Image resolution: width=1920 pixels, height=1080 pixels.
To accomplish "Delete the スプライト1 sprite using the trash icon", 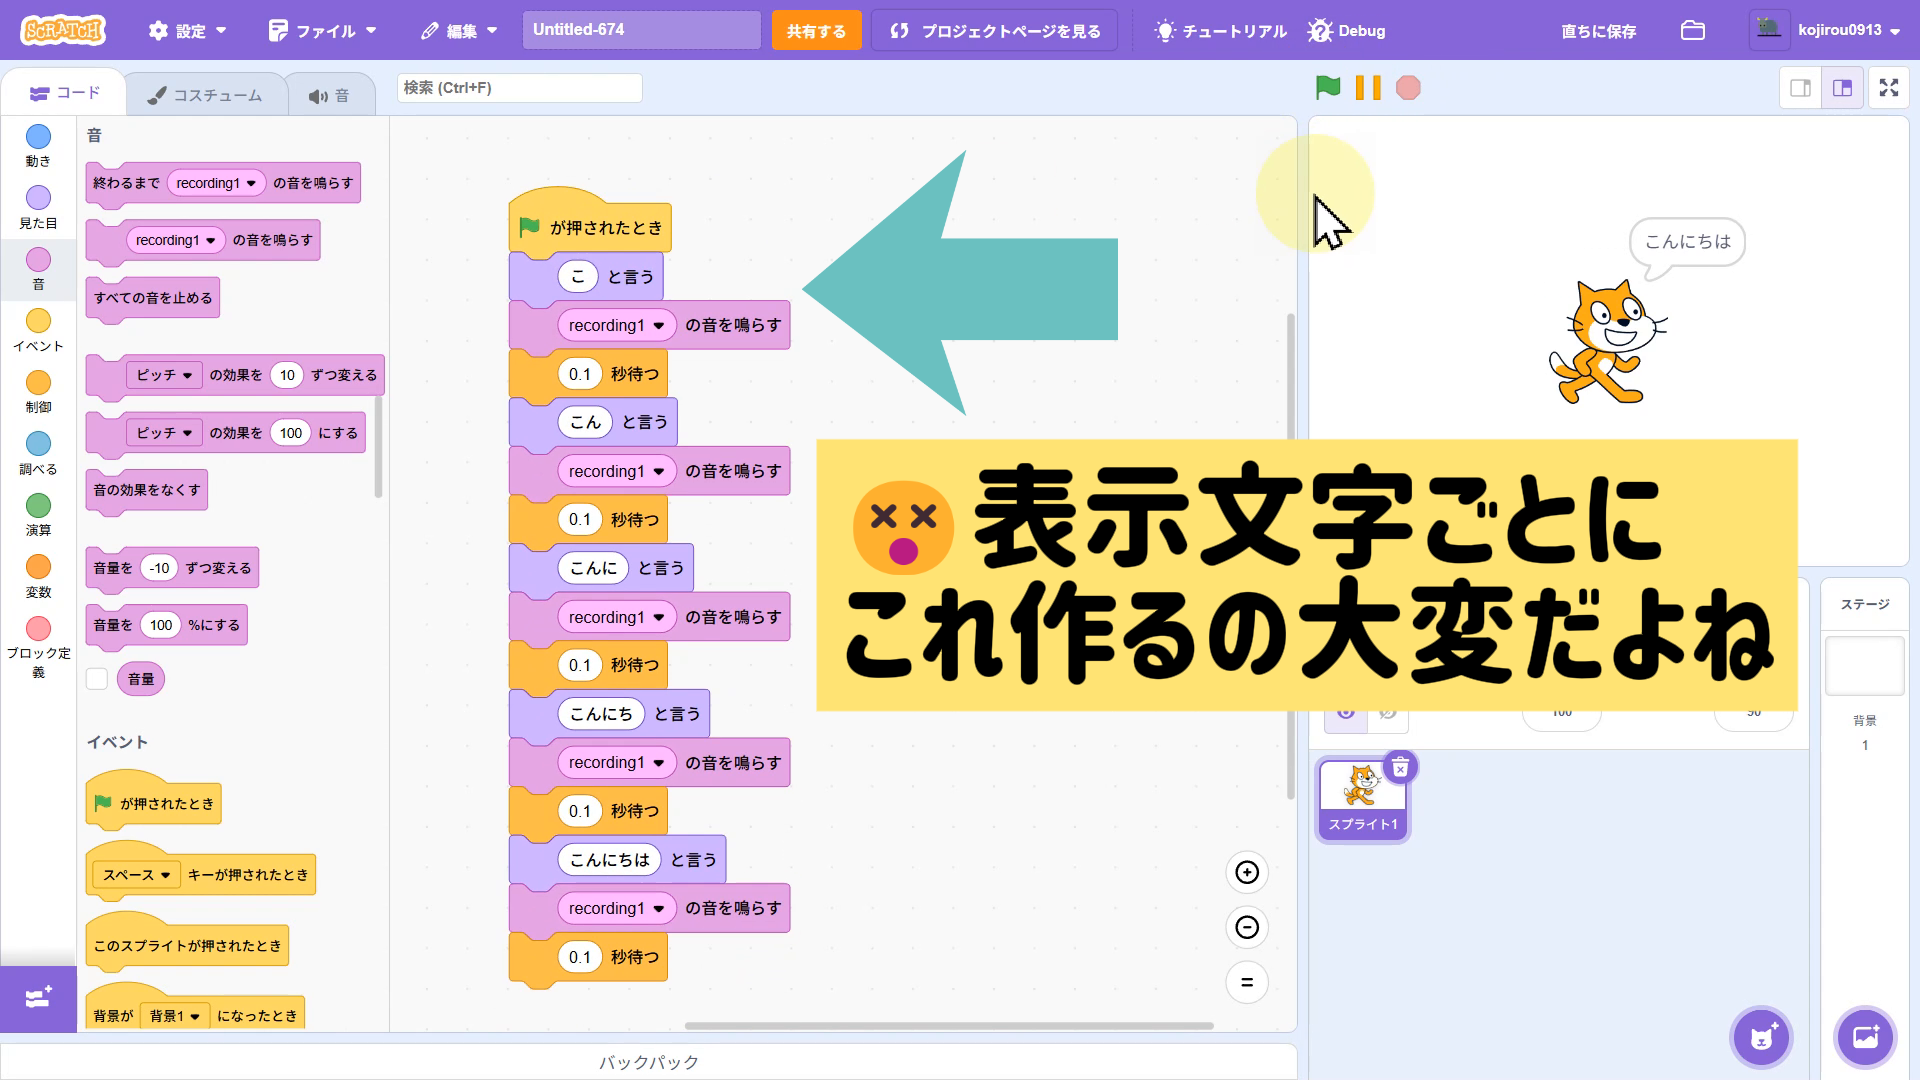I will coord(1400,767).
